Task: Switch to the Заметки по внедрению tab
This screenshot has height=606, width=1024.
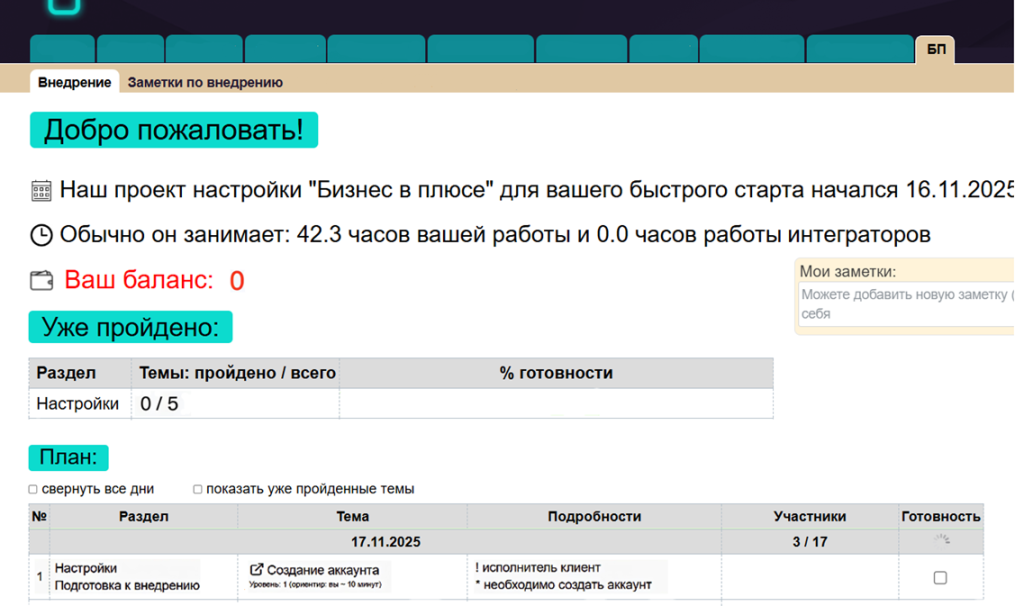Action: point(205,83)
